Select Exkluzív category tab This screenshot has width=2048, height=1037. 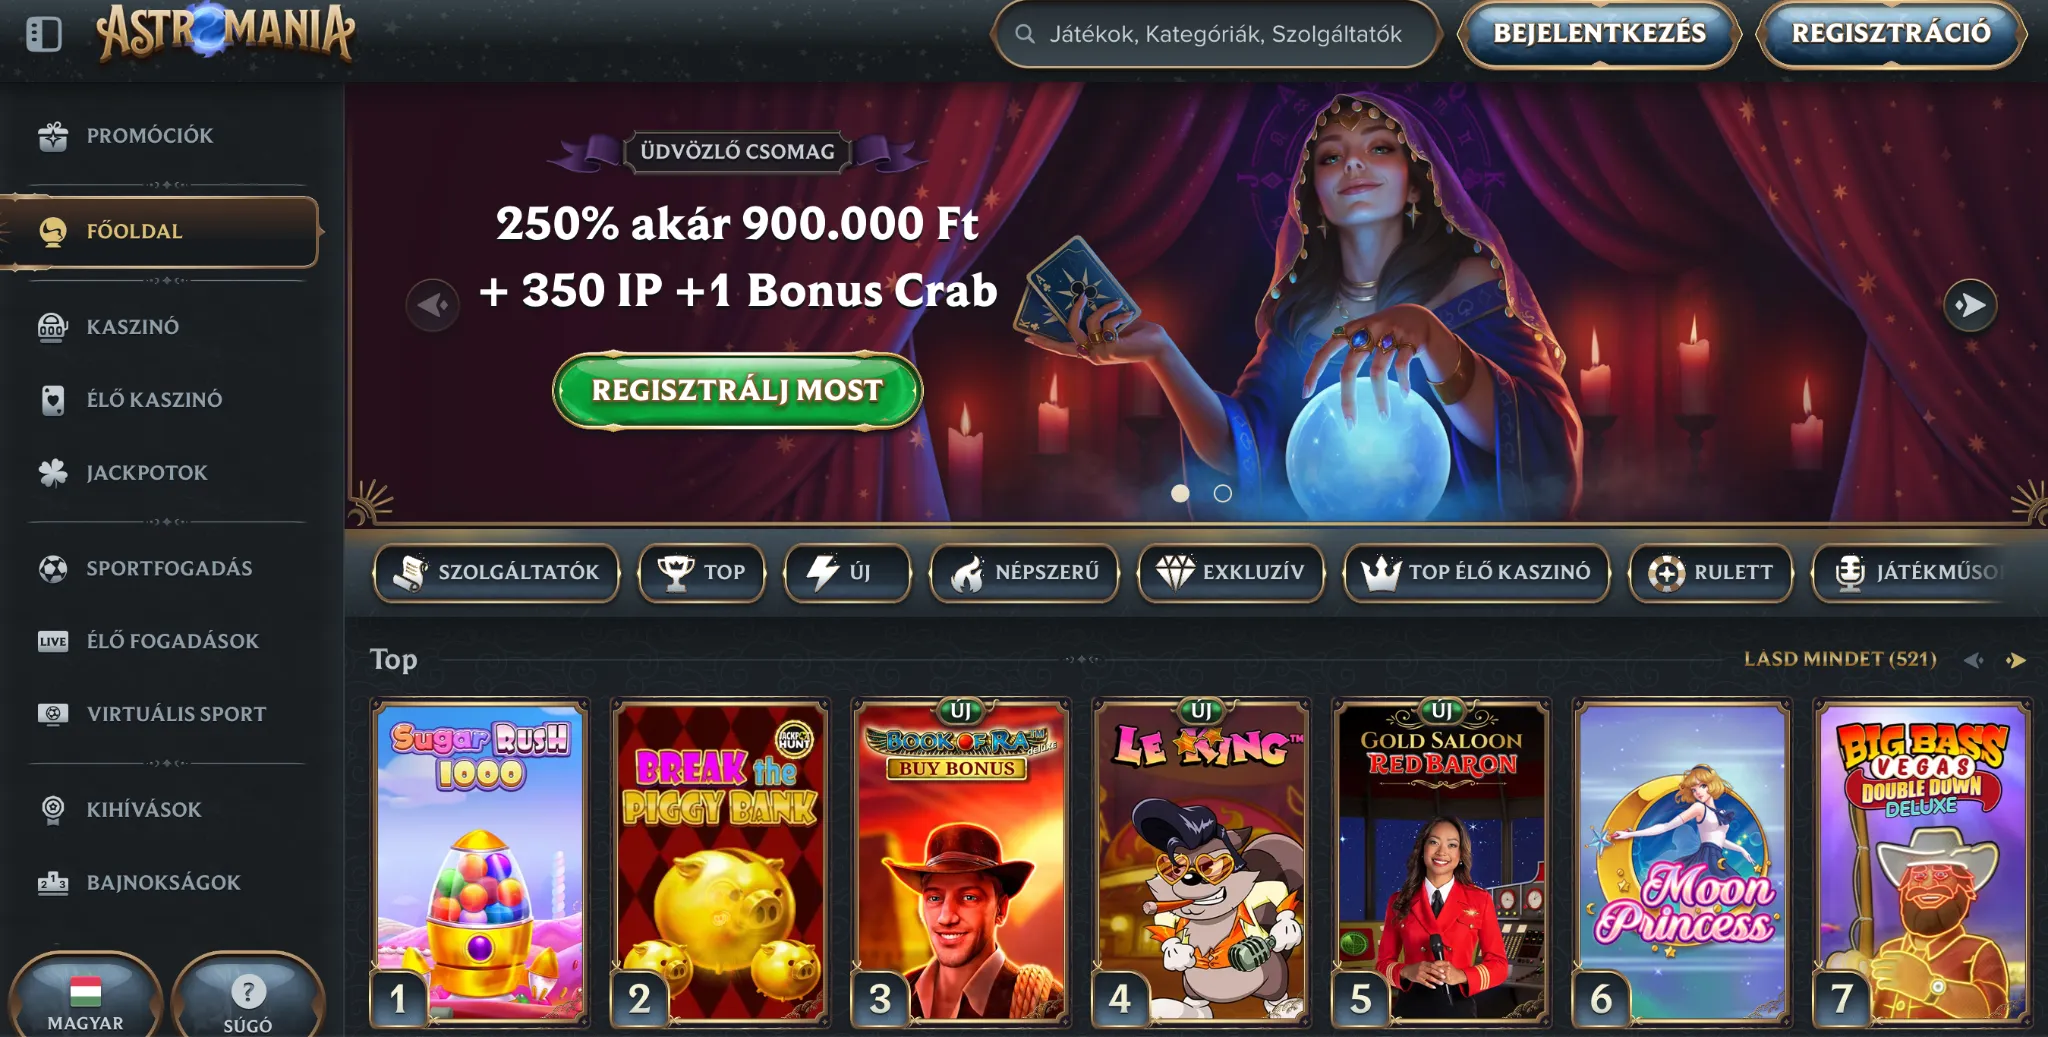[1231, 572]
